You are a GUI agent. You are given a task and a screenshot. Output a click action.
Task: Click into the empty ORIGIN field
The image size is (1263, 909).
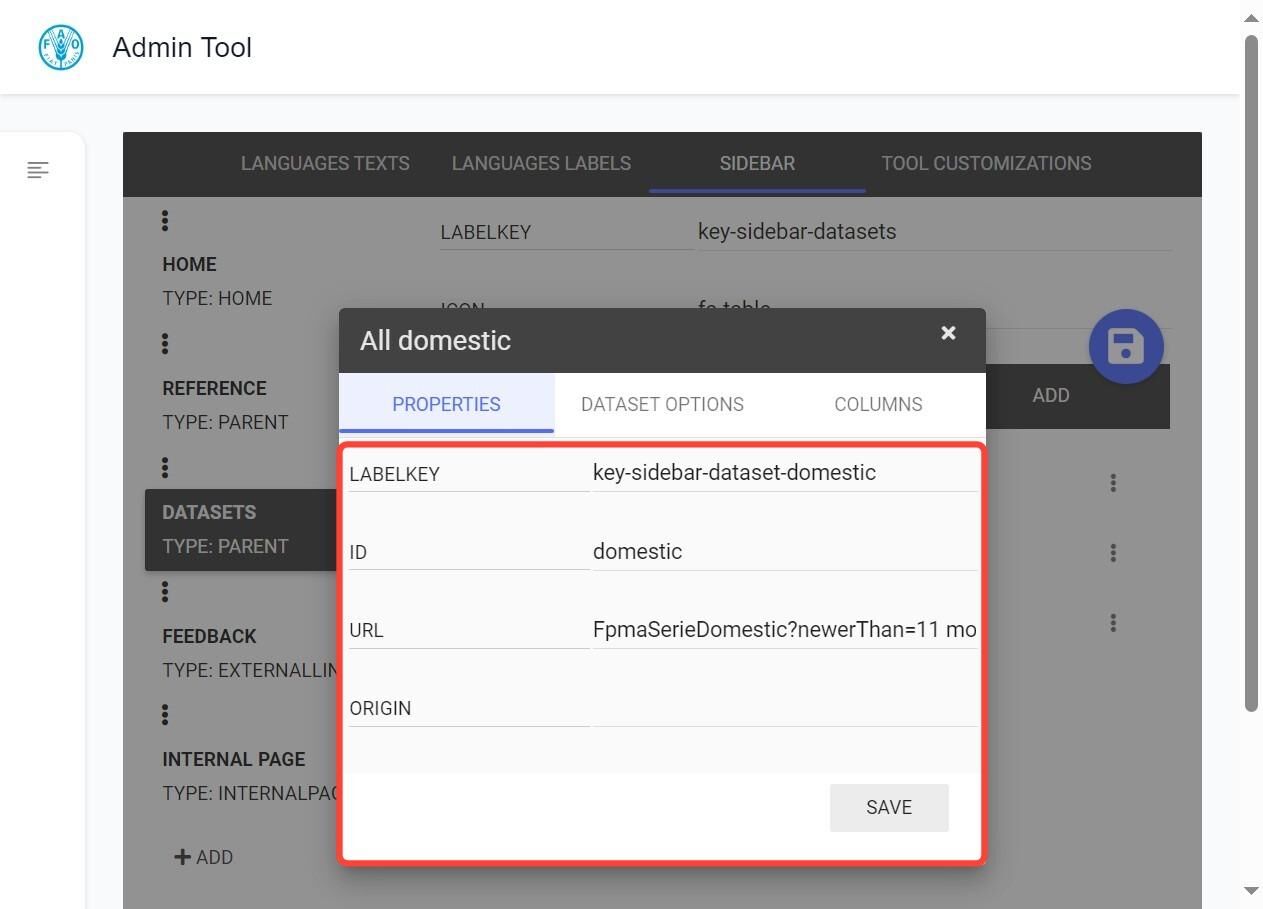pos(785,708)
